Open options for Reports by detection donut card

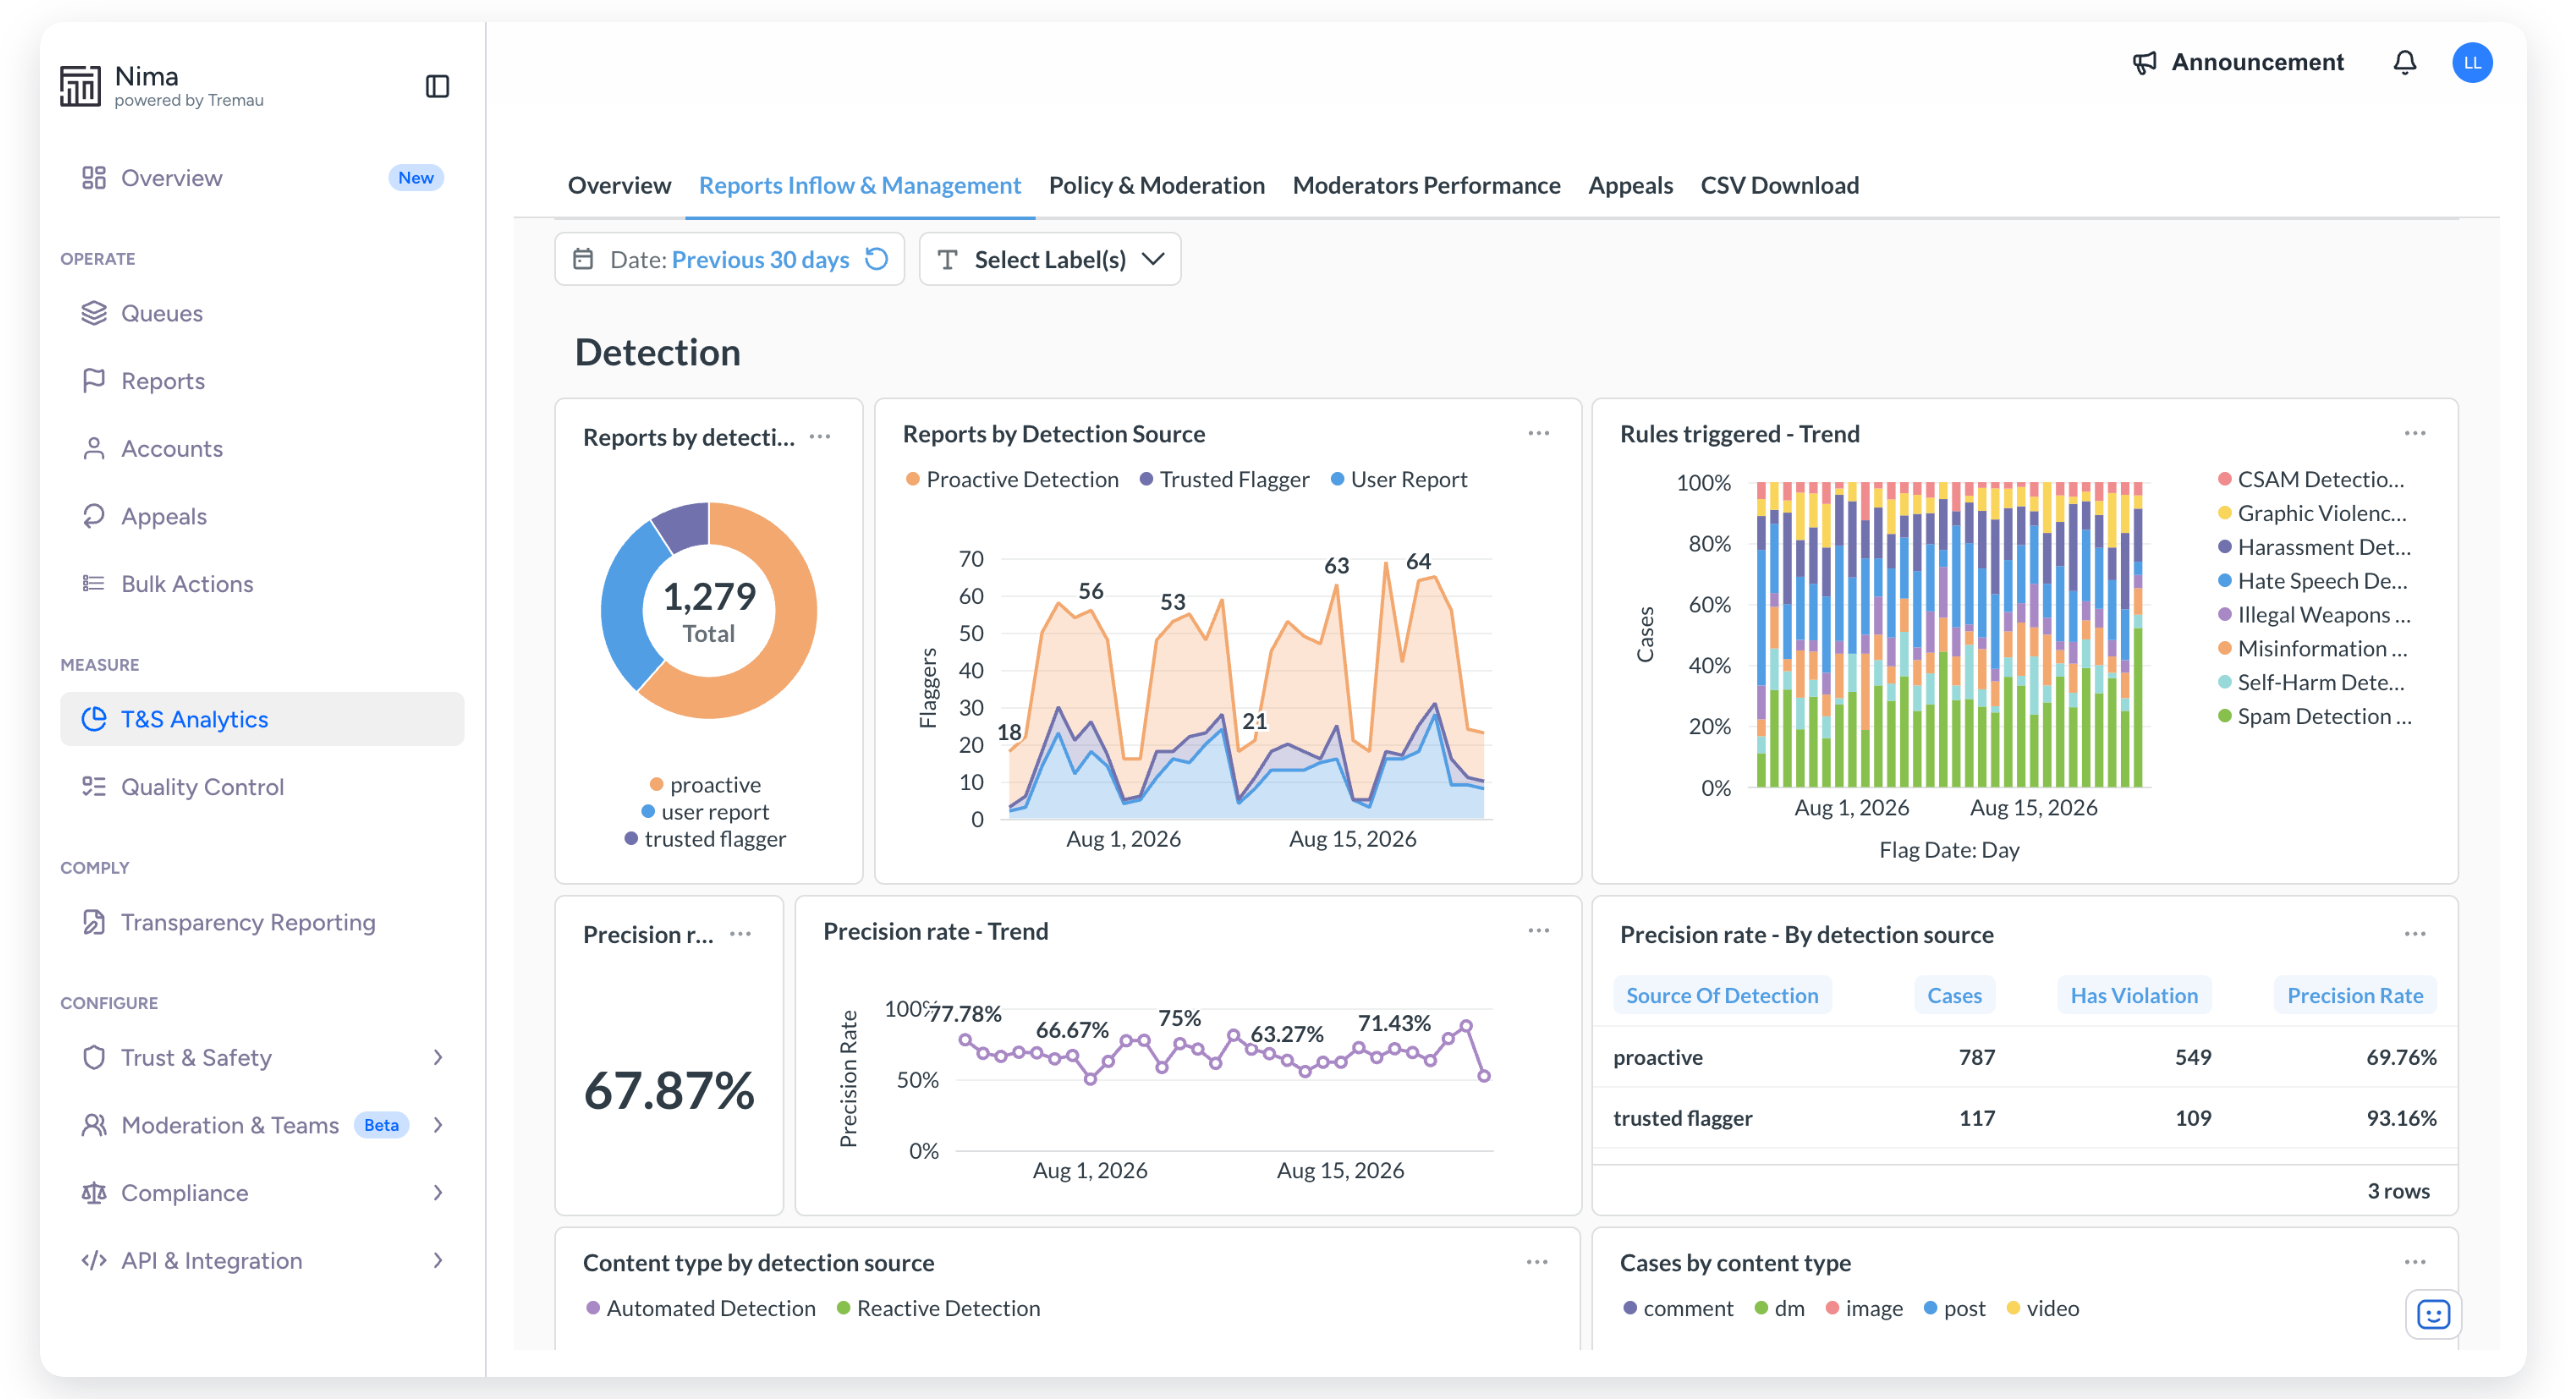coord(820,437)
